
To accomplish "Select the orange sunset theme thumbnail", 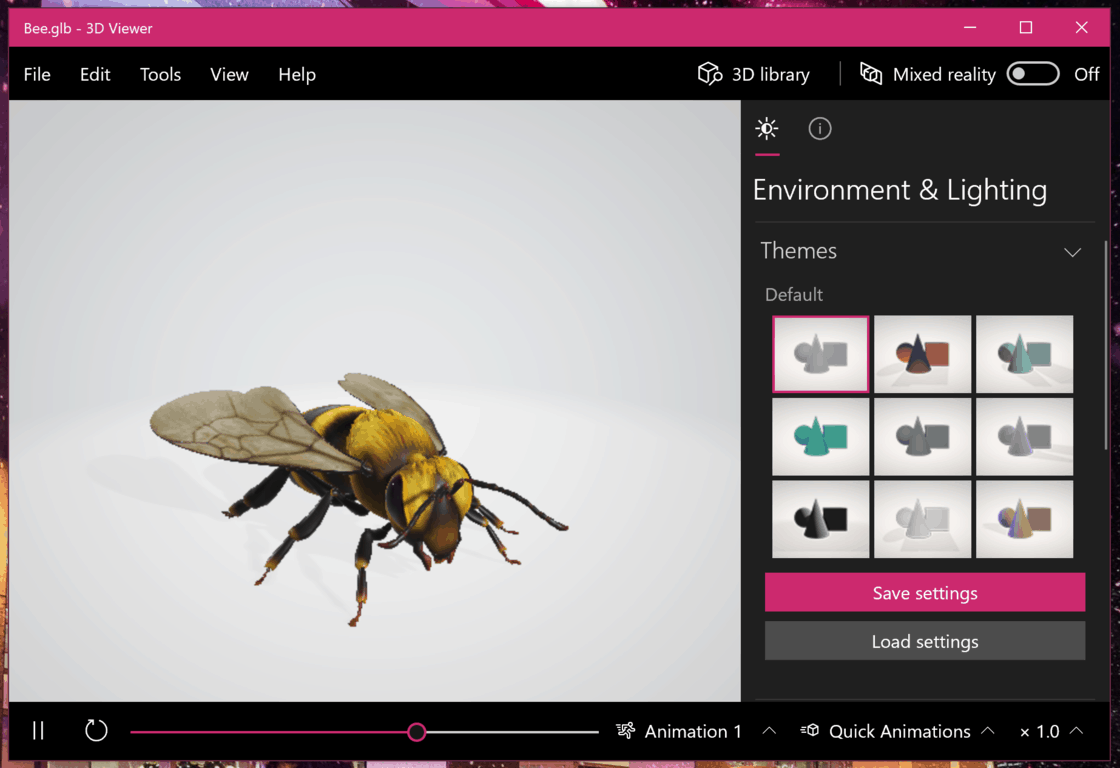I will pyautogui.click(x=922, y=354).
